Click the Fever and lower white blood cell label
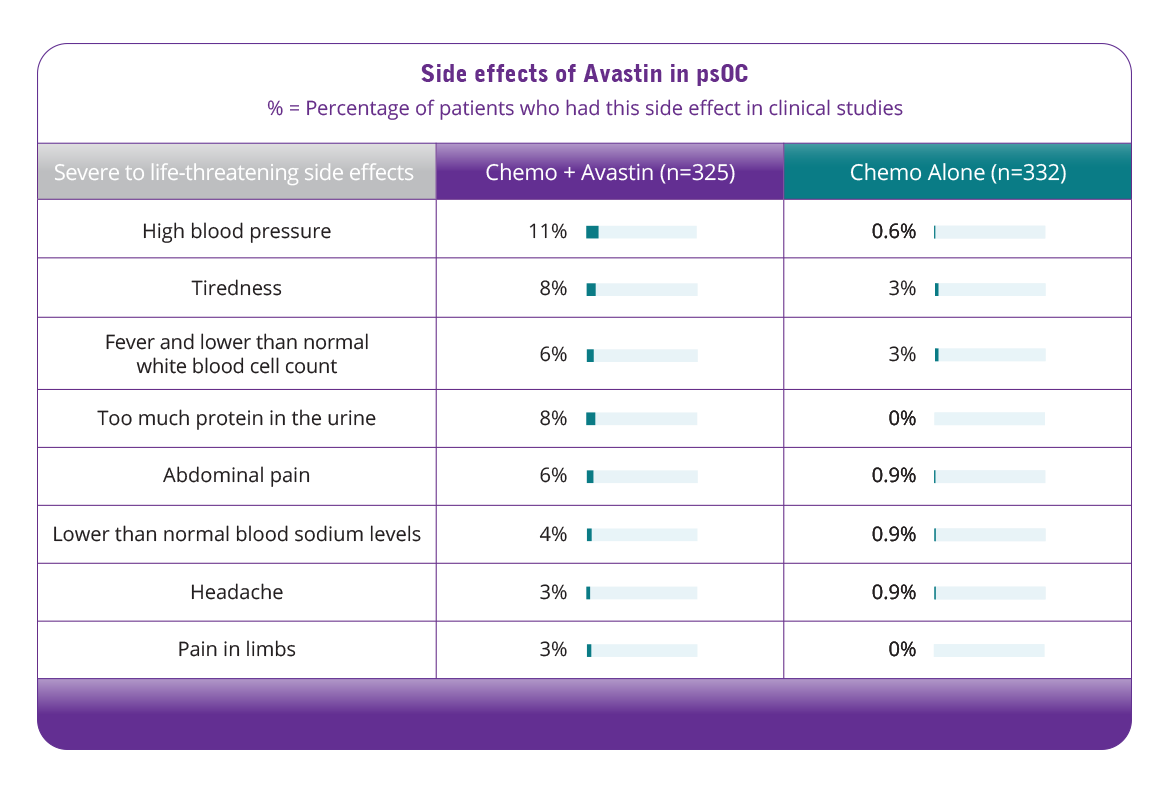 [x=237, y=354]
